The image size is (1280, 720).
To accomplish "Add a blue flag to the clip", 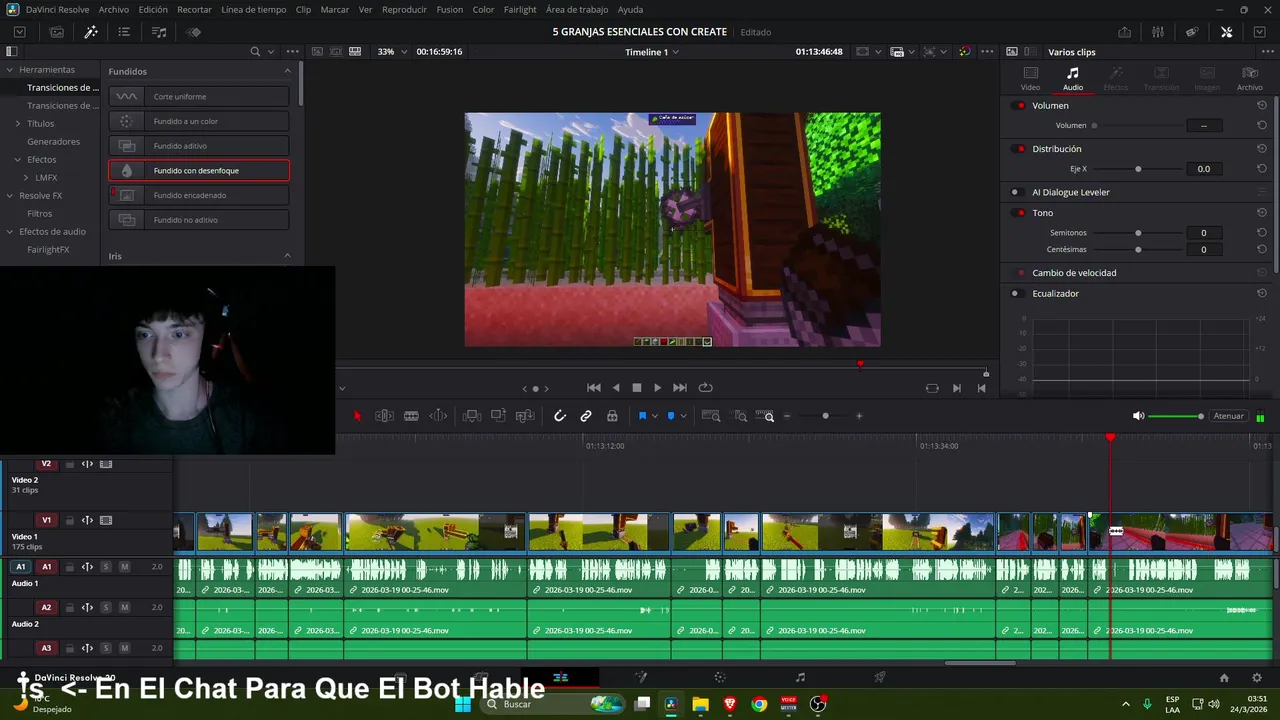I will [642, 416].
